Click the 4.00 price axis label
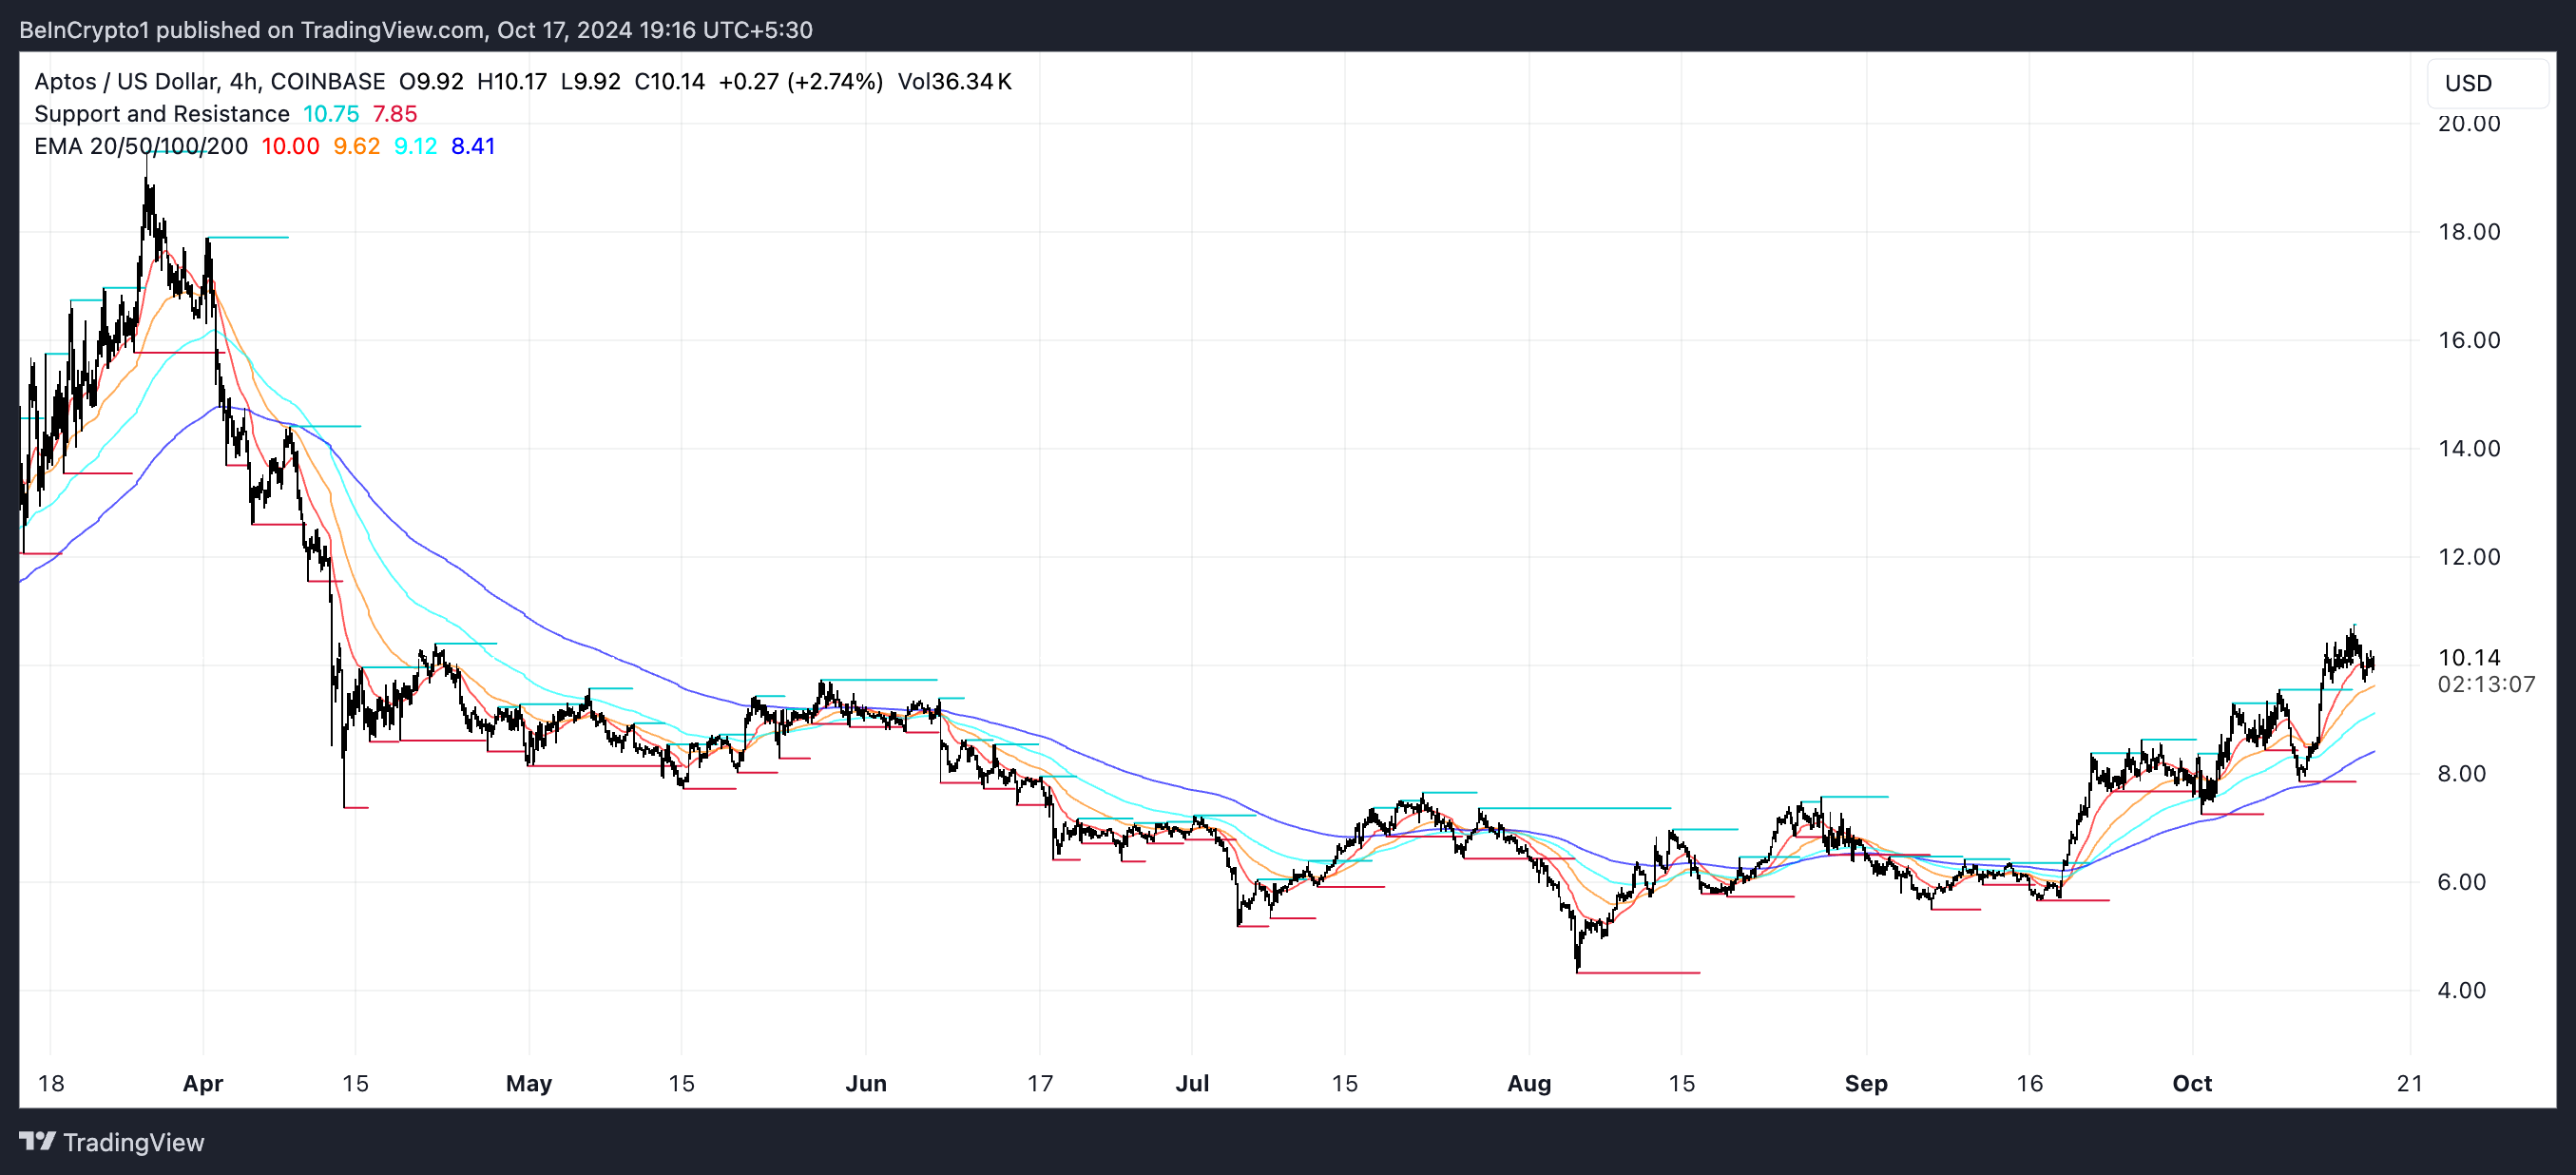 [x=2461, y=990]
